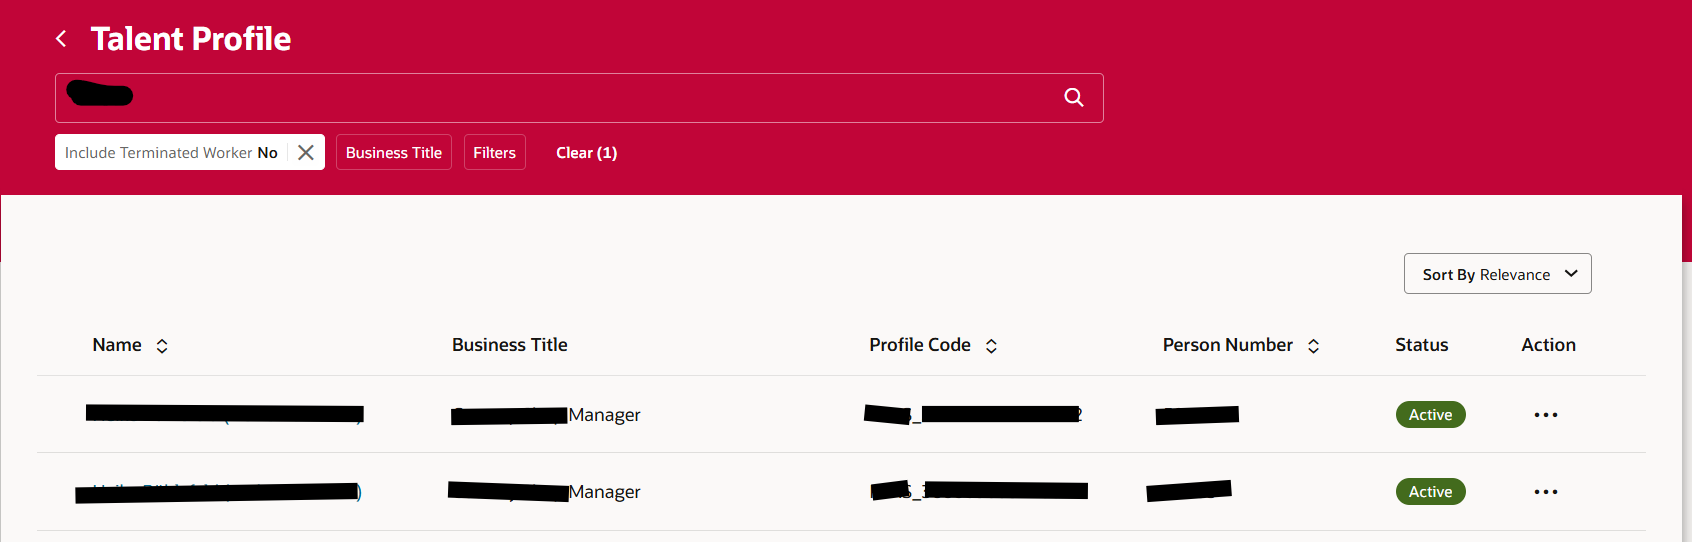This screenshot has width=1692, height=542.
Task: Click the Talent Profile page title
Action: [191, 39]
